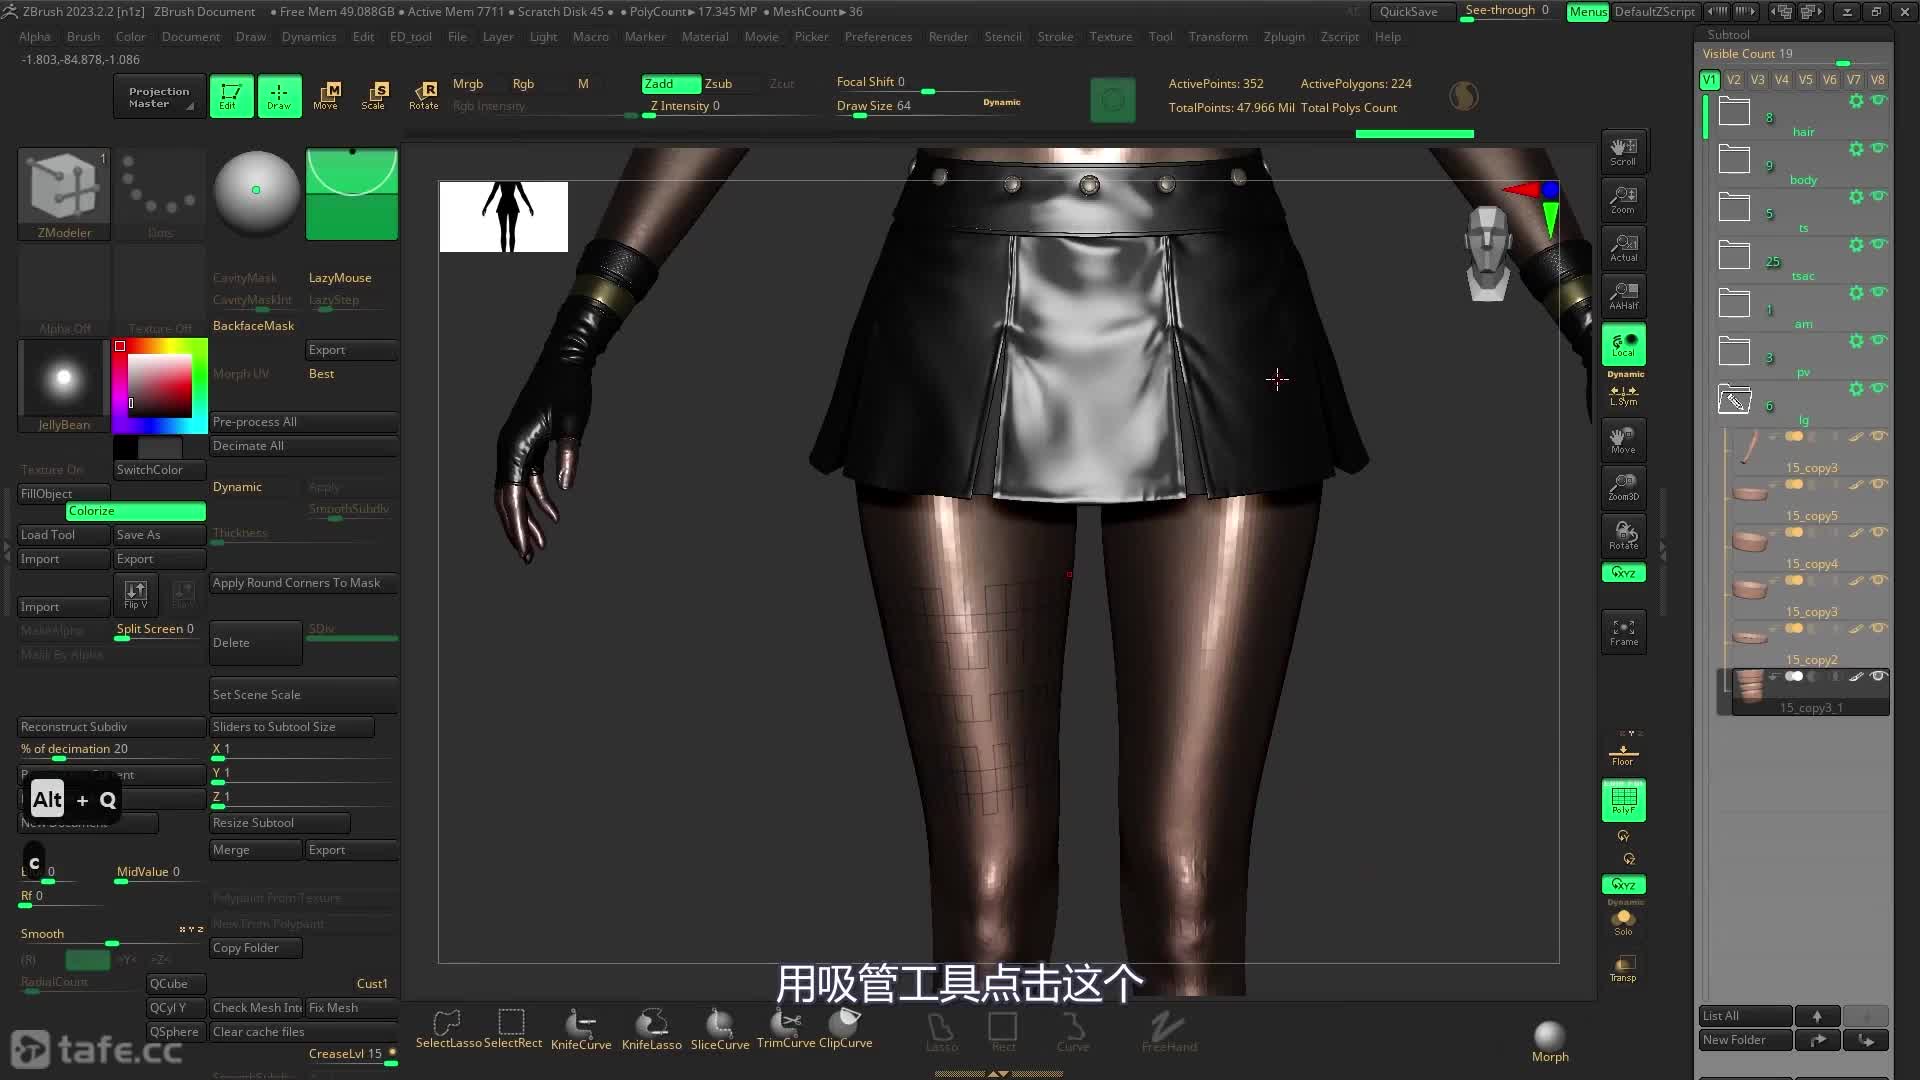Click the Frame view icon
The height and width of the screenshot is (1080, 1920).
[x=1623, y=631]
